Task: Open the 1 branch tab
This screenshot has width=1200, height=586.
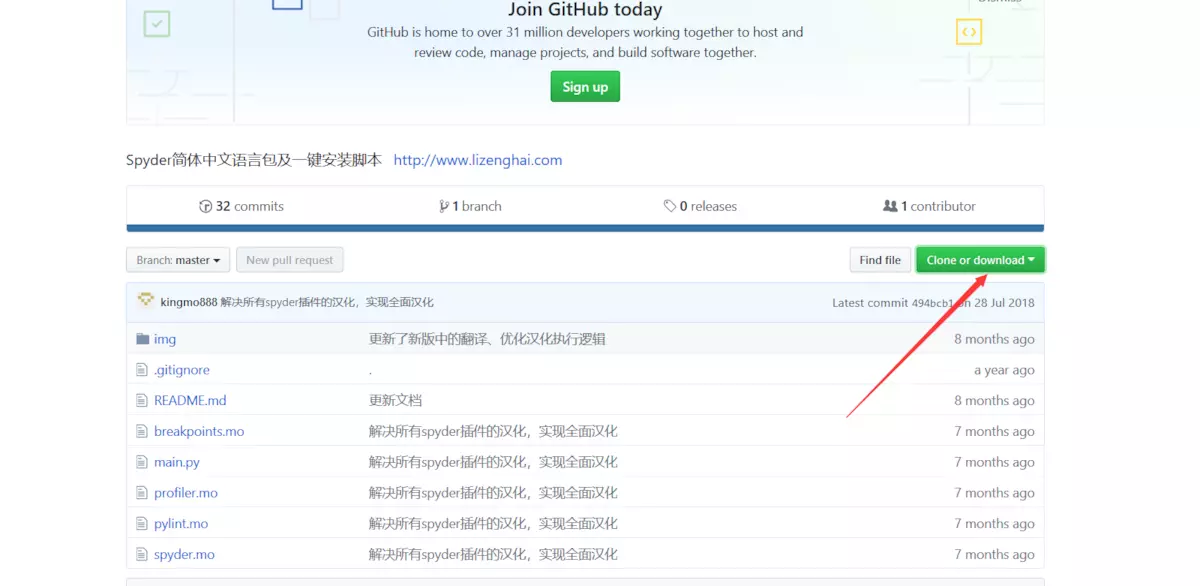Action: [470, 206]
